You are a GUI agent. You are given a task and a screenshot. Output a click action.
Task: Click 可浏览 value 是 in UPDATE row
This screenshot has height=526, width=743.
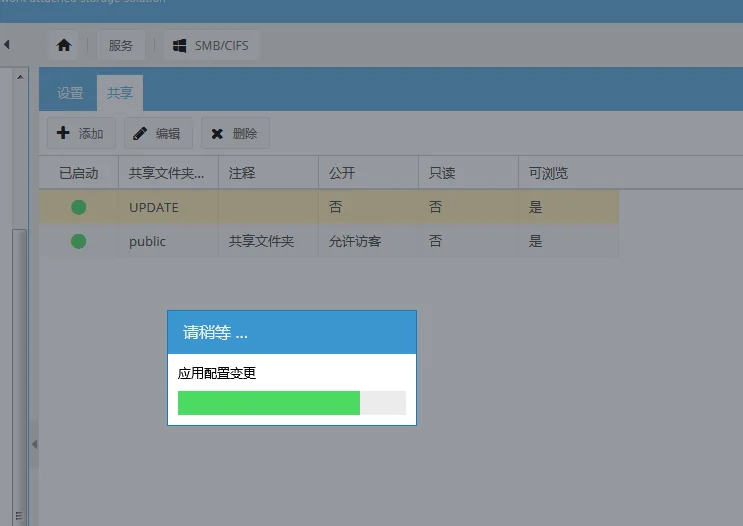click(x=568, y=207)
